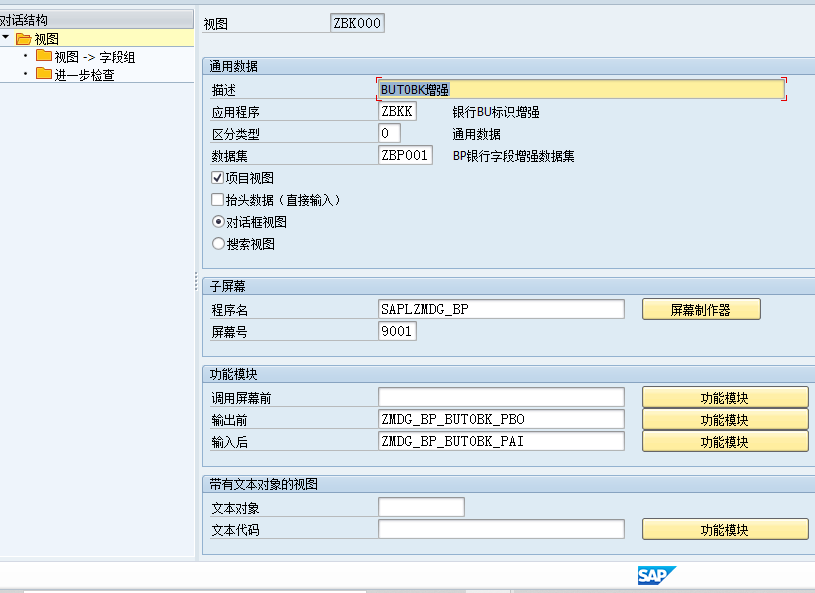Viewport: 815px width, 593px height.
Task: Focus the 数据集 field ZBP001
Action: [x=405, y=155]
